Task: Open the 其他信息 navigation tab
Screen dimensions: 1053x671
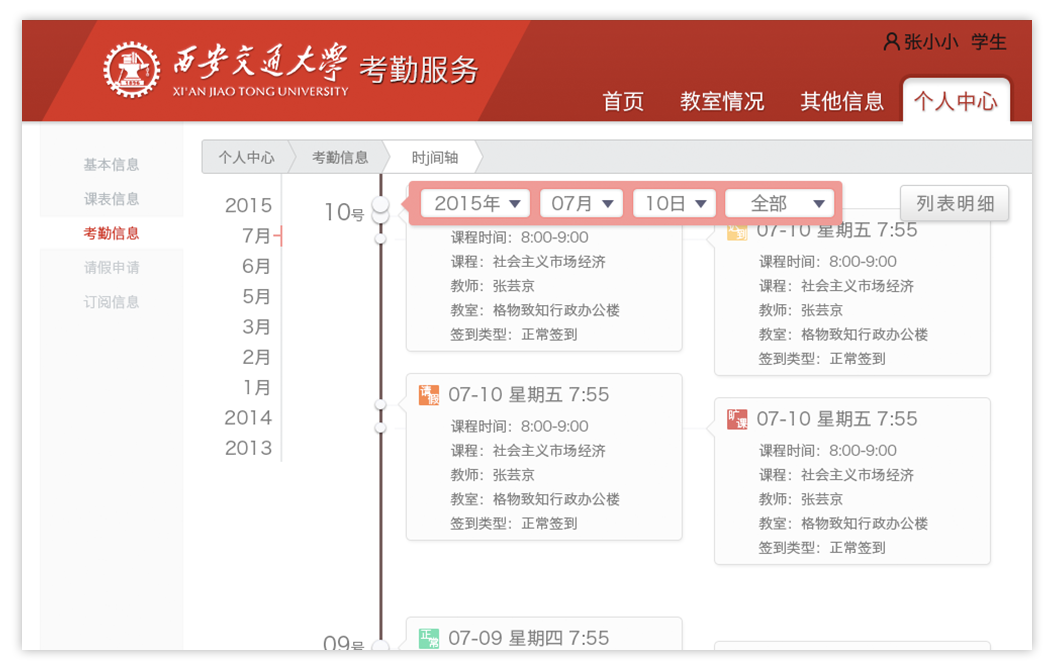Action: pos(842,101)
